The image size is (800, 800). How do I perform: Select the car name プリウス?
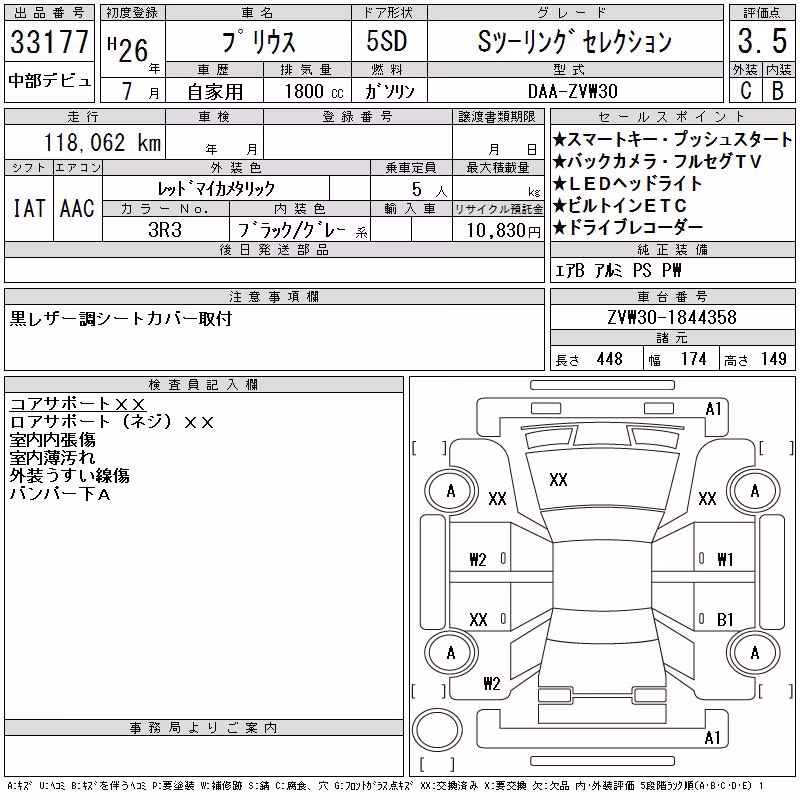coord(259,41)
